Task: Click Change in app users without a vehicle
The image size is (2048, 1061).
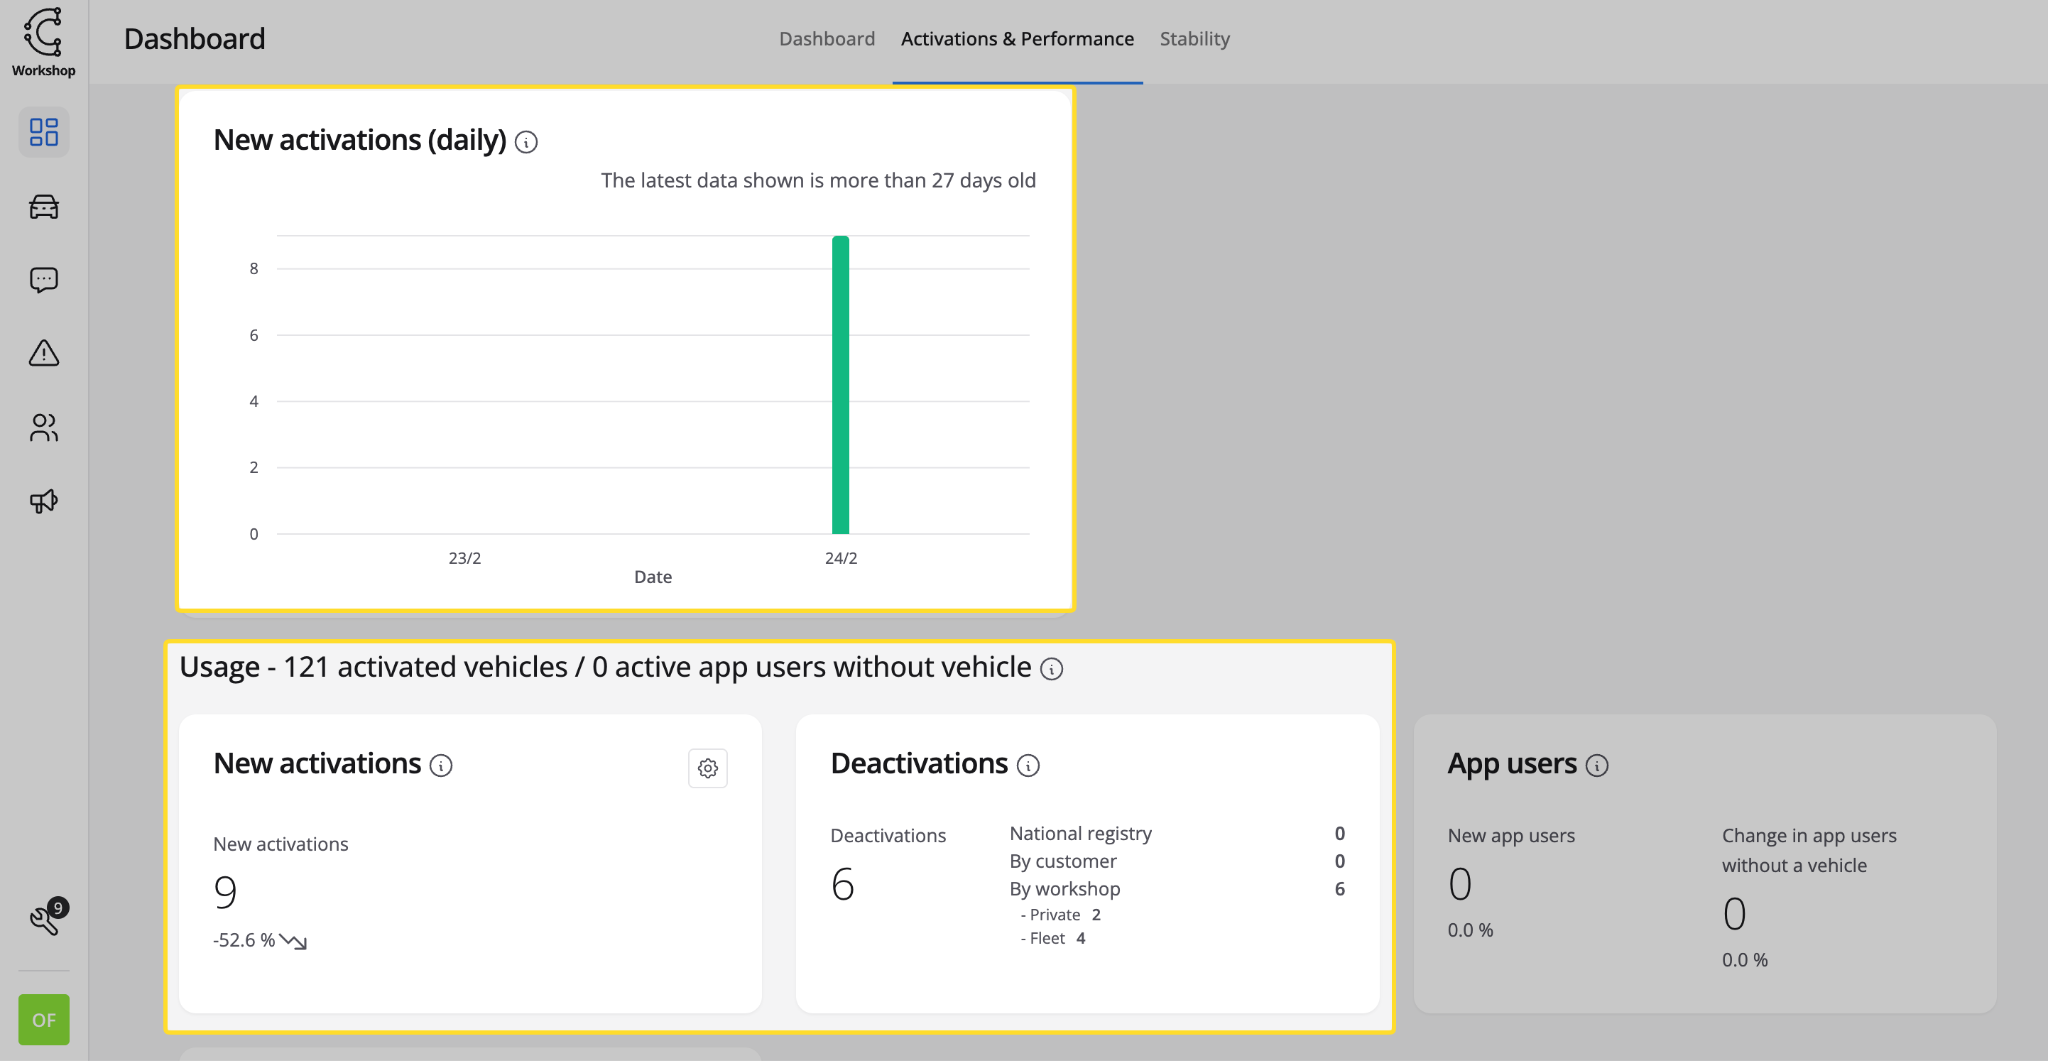Action: (x=1809, y=851)
